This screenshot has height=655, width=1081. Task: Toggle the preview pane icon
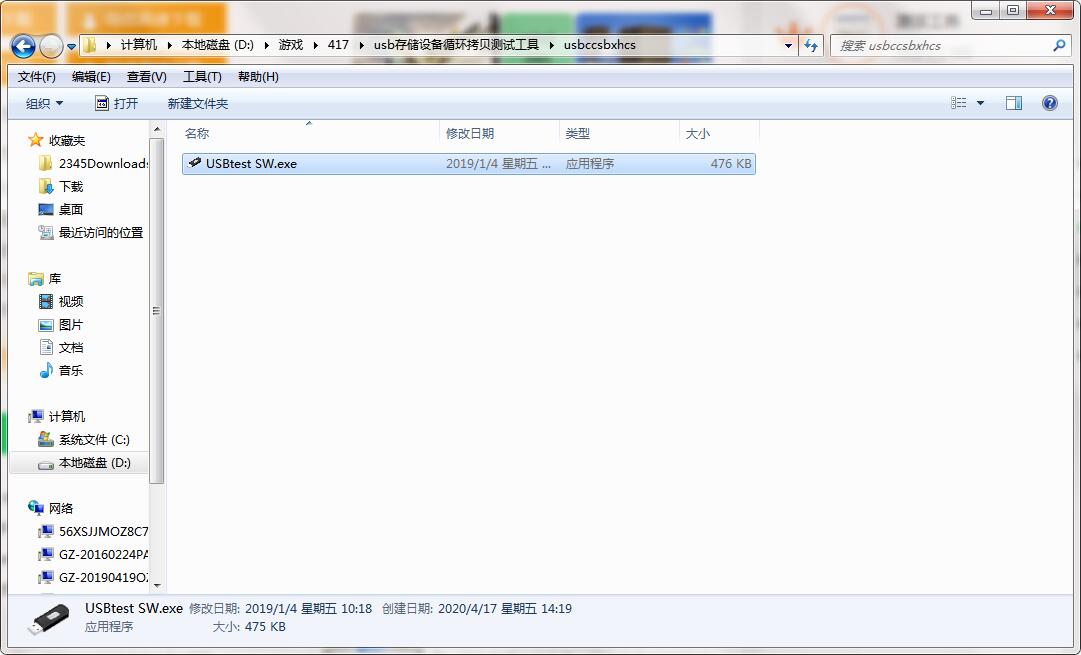click(x=1014, y=103)
